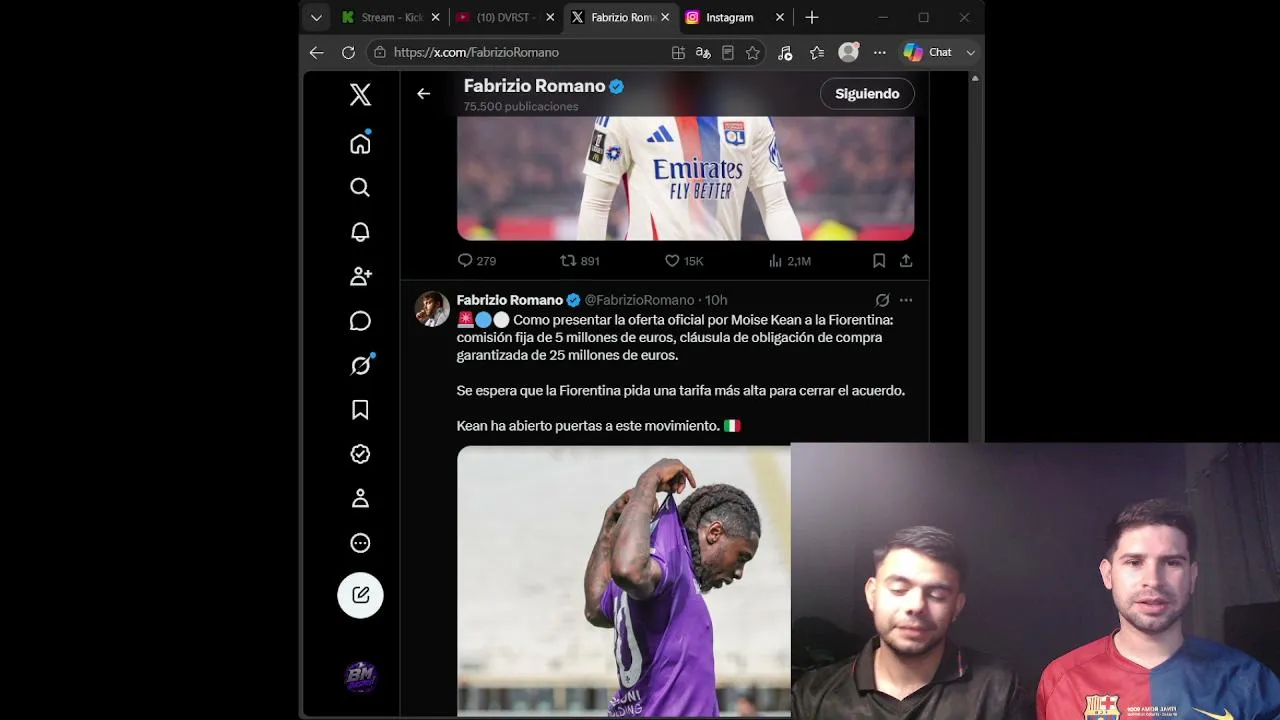Go to Home in X sidebar

click(x=360, y=143)
